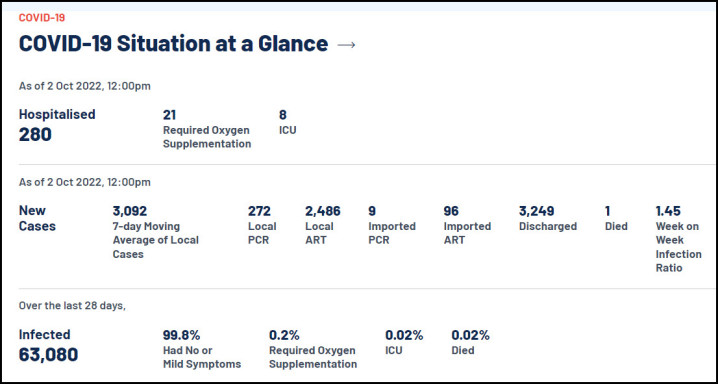
Task: Click the 21 Required Oxygen Supplementation stat
Action: [207, 129]
